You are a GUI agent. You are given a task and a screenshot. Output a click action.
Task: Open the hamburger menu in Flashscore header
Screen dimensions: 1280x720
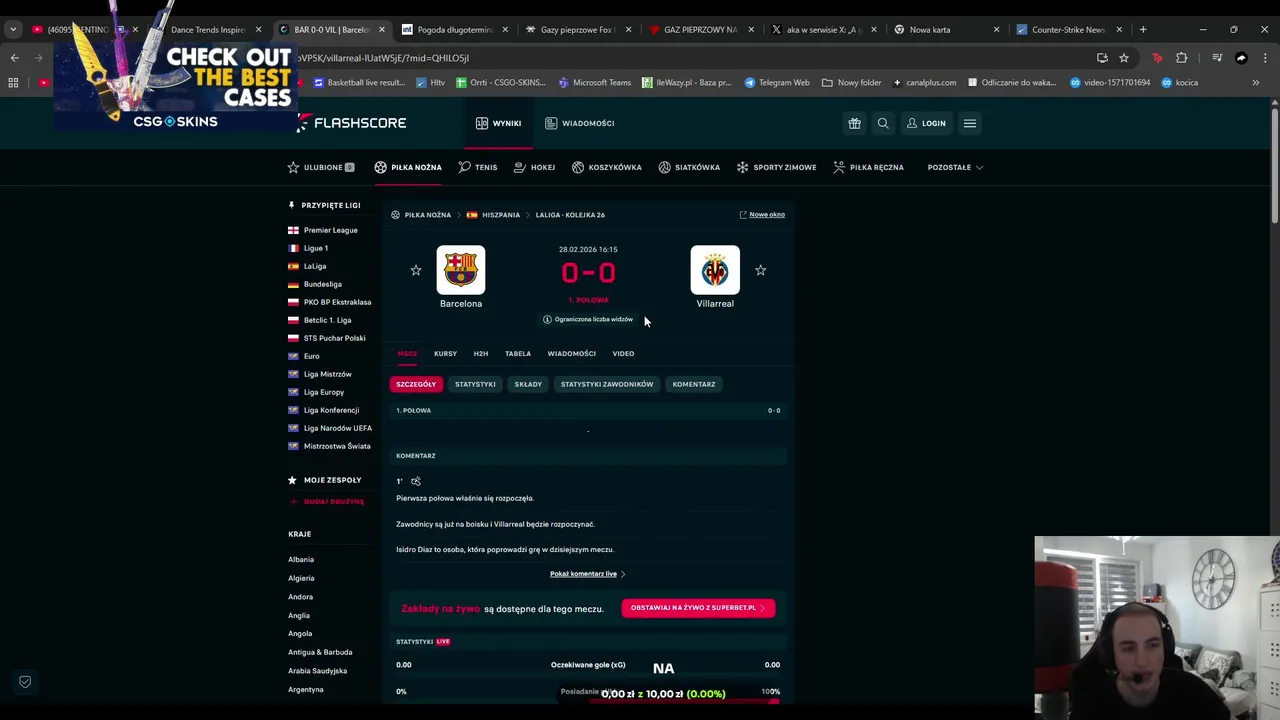tap(969, 123)
